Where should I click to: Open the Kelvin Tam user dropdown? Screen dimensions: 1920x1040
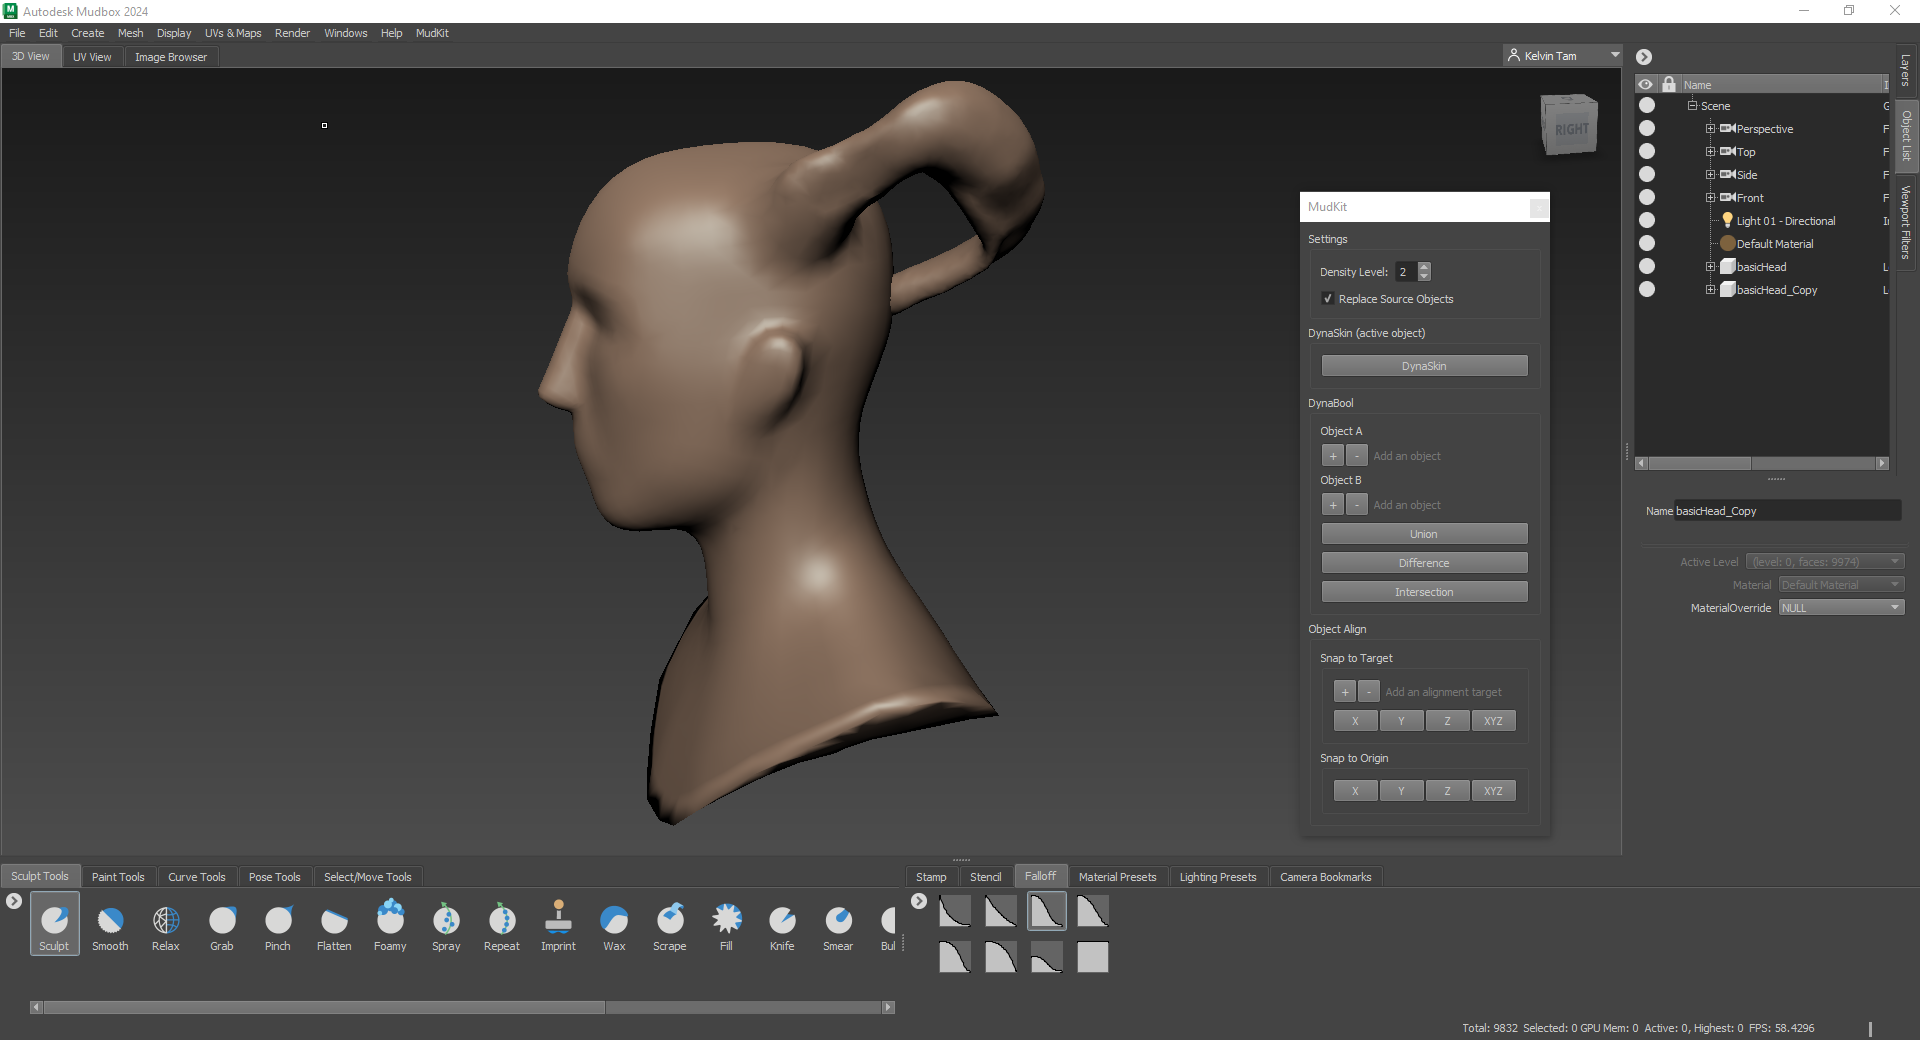point(1562,56)
